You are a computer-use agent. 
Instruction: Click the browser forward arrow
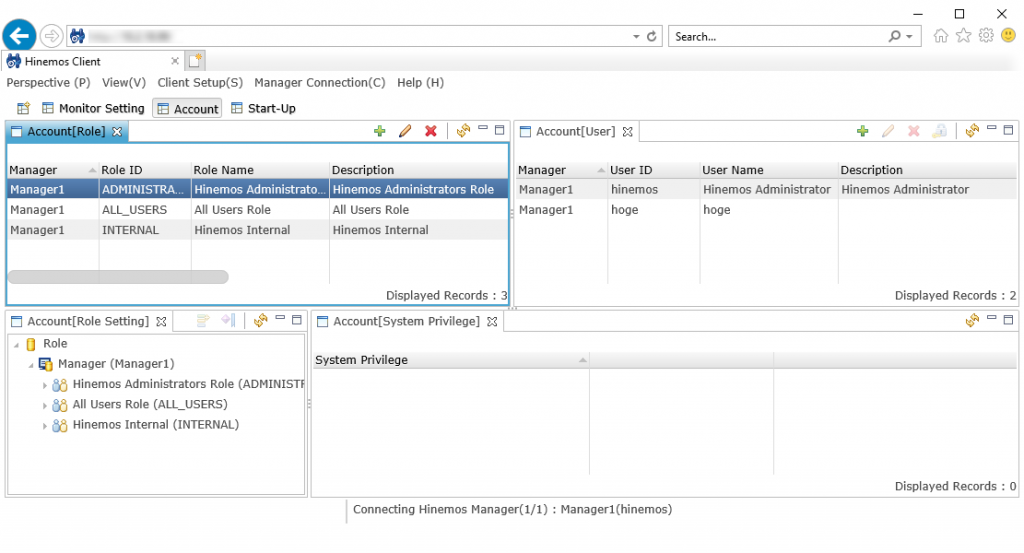click(x=51, y=36)
